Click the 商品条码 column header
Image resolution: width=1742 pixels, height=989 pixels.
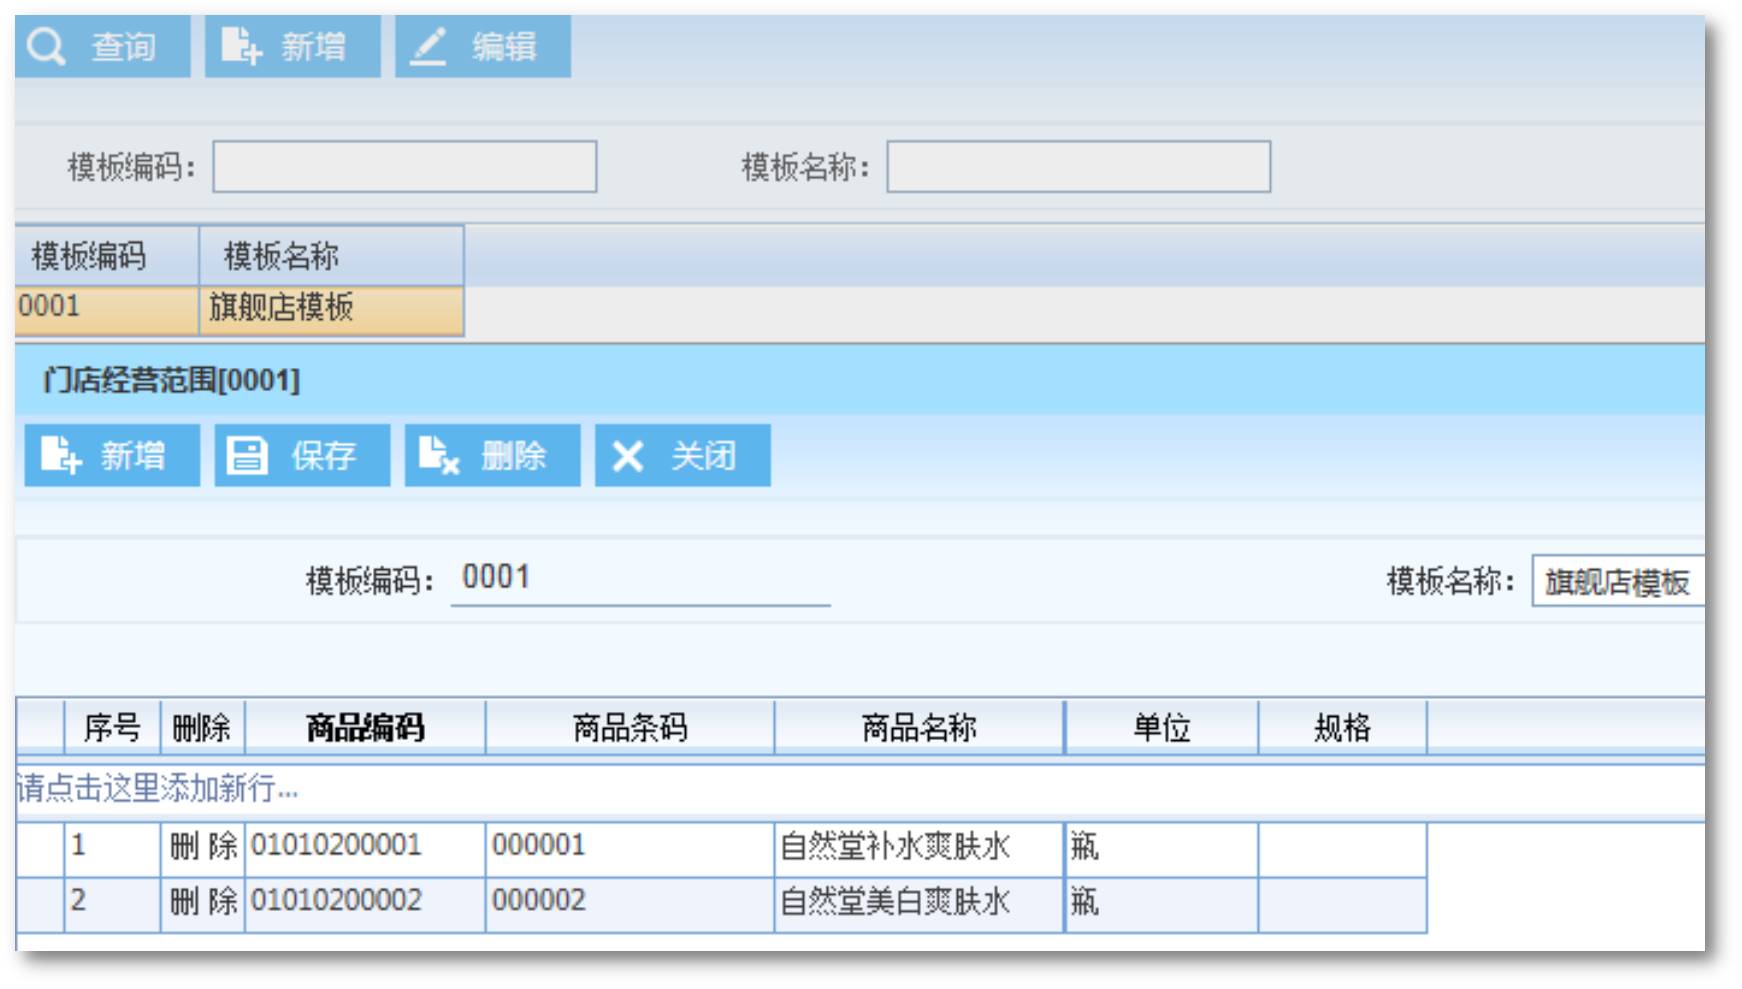click(x=630, y=727)
